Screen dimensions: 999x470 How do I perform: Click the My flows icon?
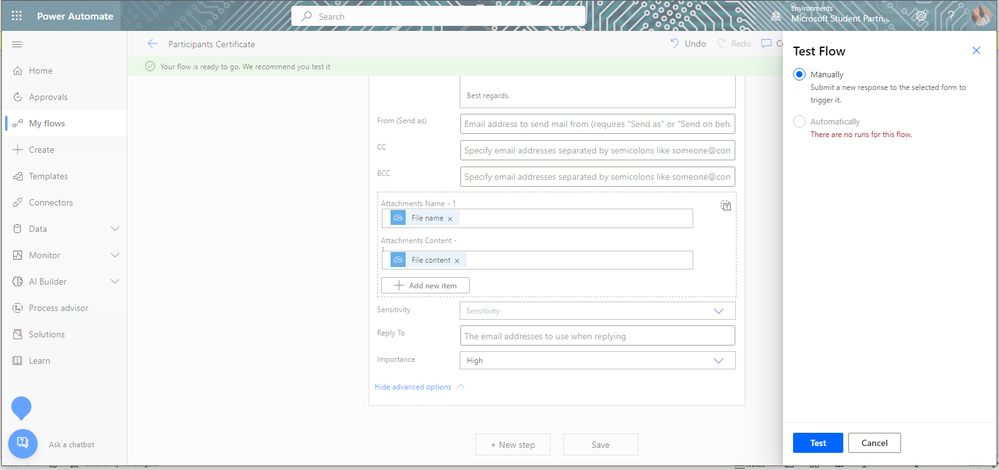[x=17, y=124]
